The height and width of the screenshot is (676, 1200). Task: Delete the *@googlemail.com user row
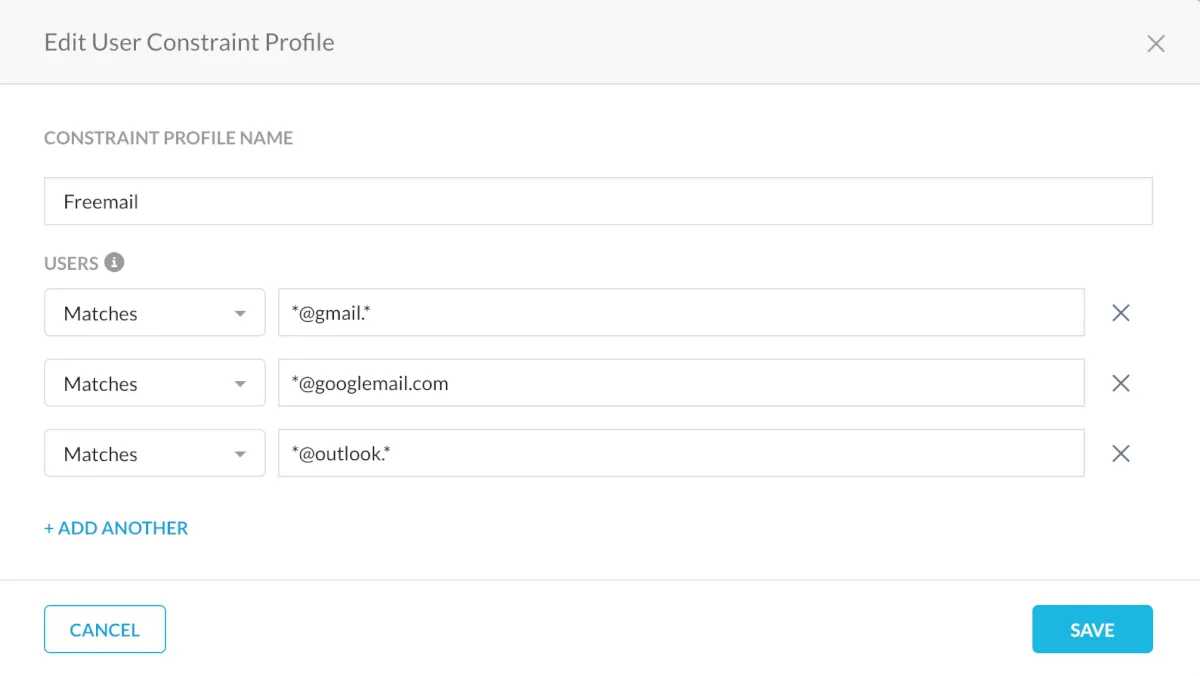[x=1121, y=383]
